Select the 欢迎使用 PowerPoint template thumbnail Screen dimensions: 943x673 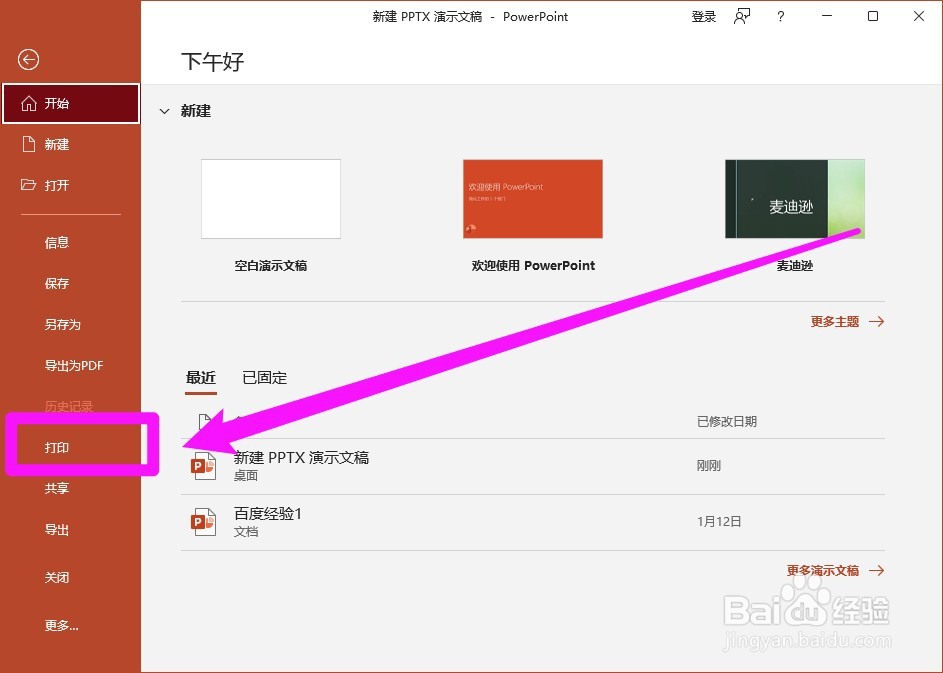pyautogui.click(x=533, y=199)
